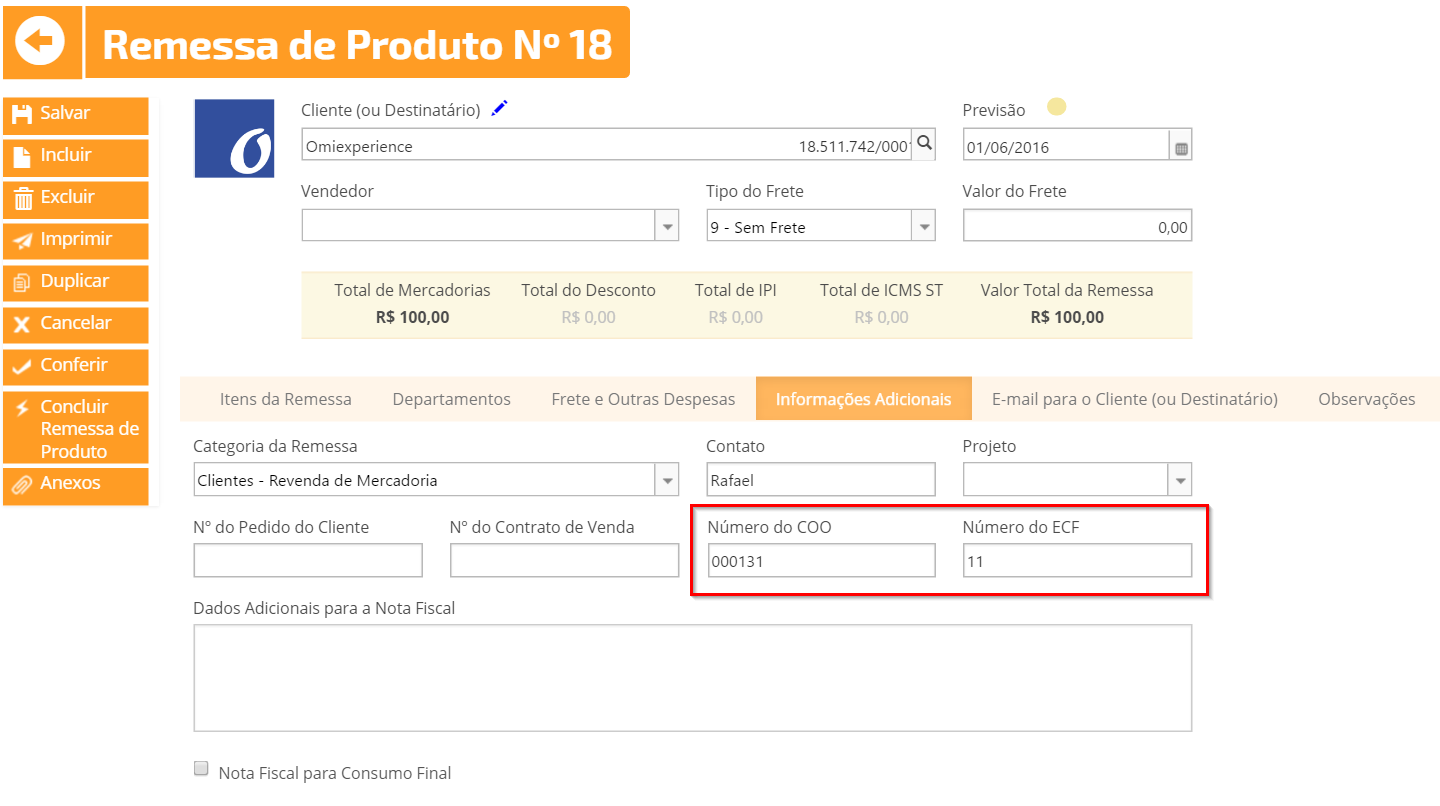Click the Total de Mercadorias R$ 100,00 value
This screenshot has width=1440, height=806.
412,317
